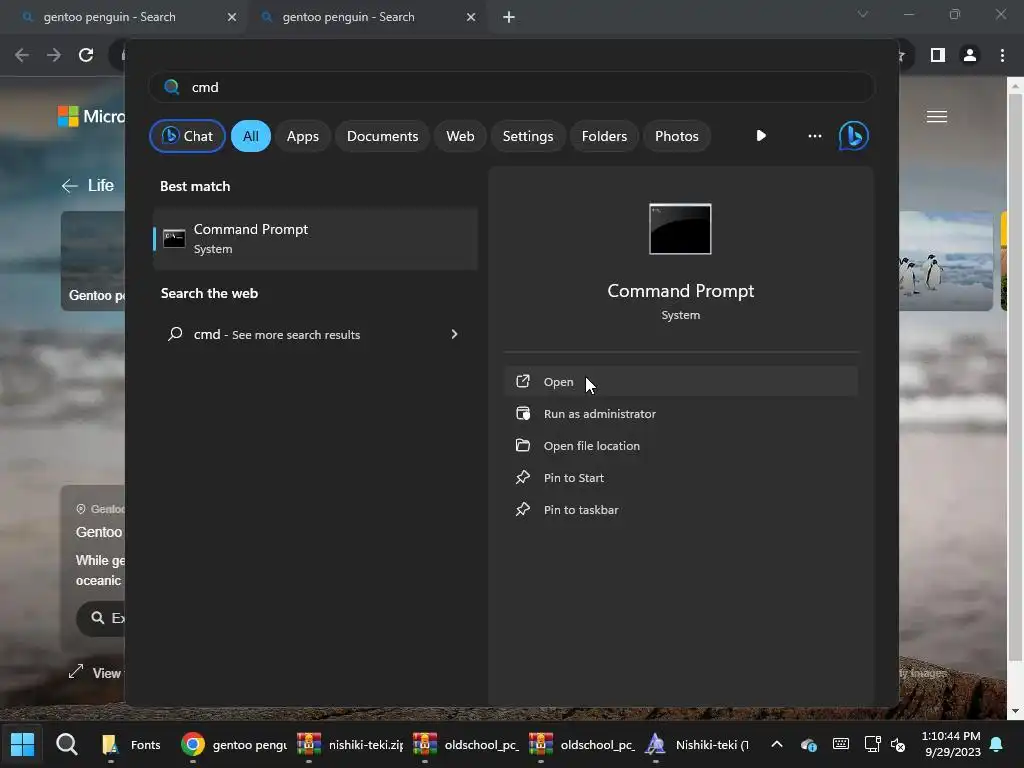Pin Command Prompt to taskbar

pos(680,509)
